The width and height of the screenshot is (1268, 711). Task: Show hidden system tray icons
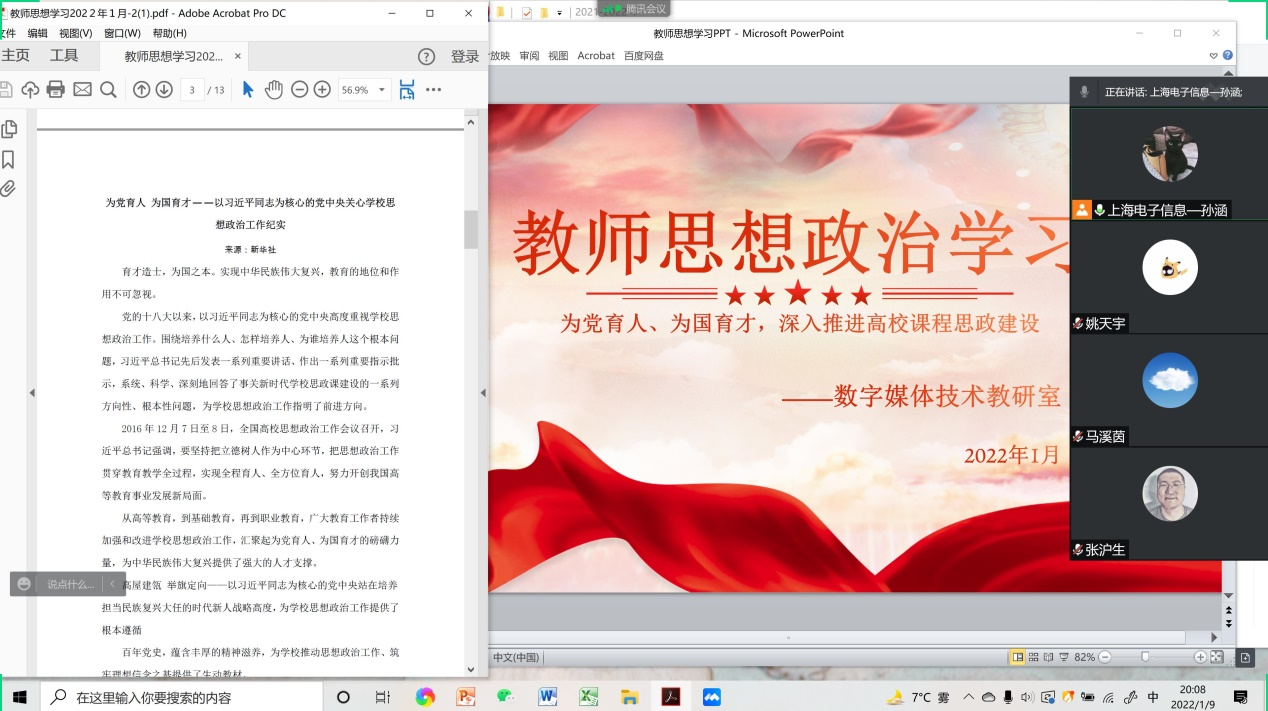[968, 697]
